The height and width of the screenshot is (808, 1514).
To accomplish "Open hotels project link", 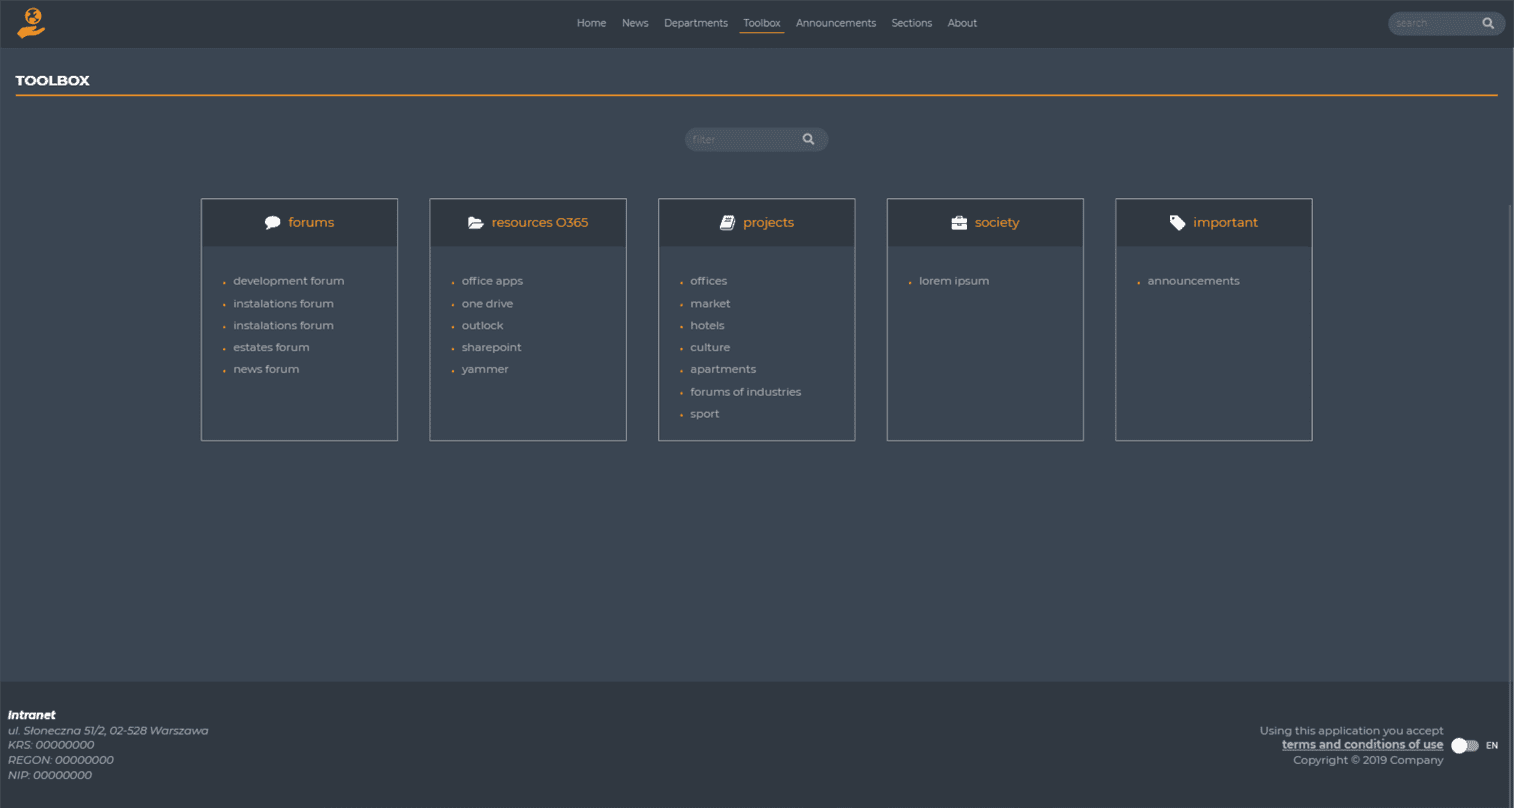I will point(707,325).
